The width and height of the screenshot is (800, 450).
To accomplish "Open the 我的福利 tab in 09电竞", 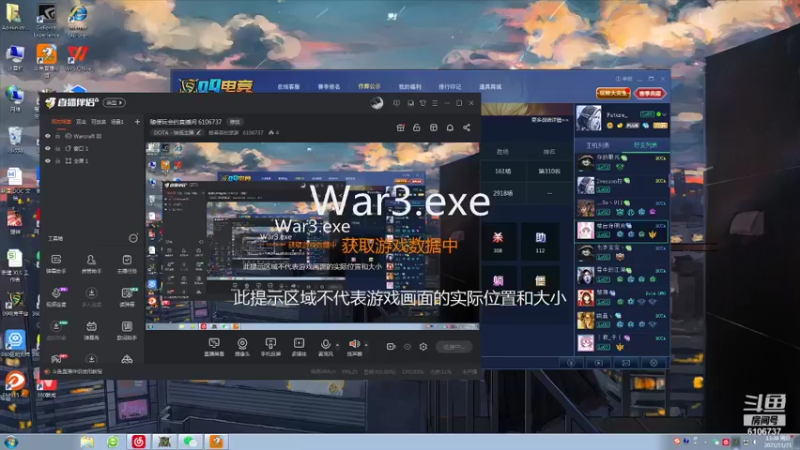I will tap(410, 87).
